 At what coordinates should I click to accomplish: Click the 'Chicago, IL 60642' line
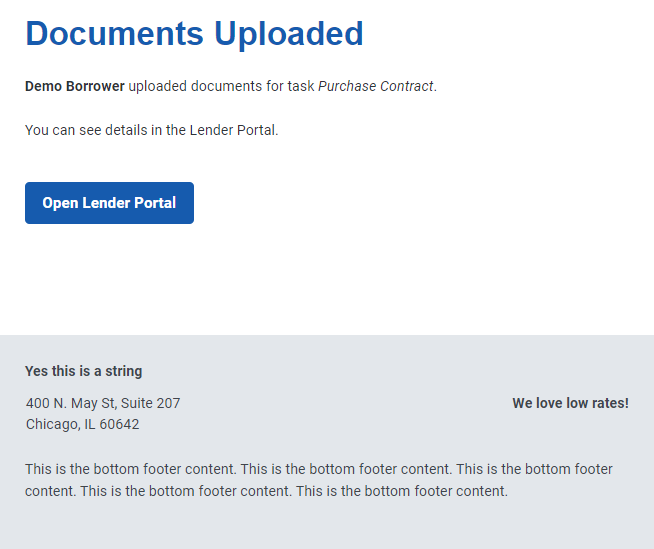[x=83, y=424]
